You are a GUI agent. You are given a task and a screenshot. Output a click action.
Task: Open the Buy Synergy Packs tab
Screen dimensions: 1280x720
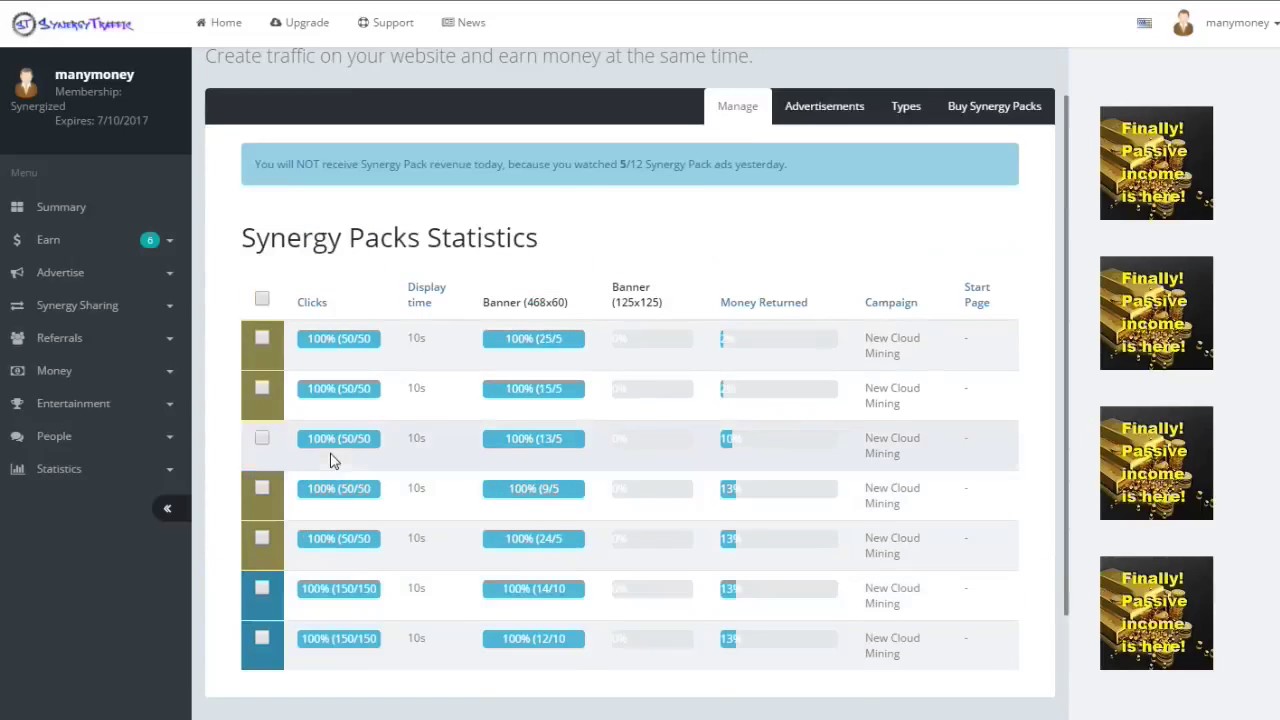point(994,106)
